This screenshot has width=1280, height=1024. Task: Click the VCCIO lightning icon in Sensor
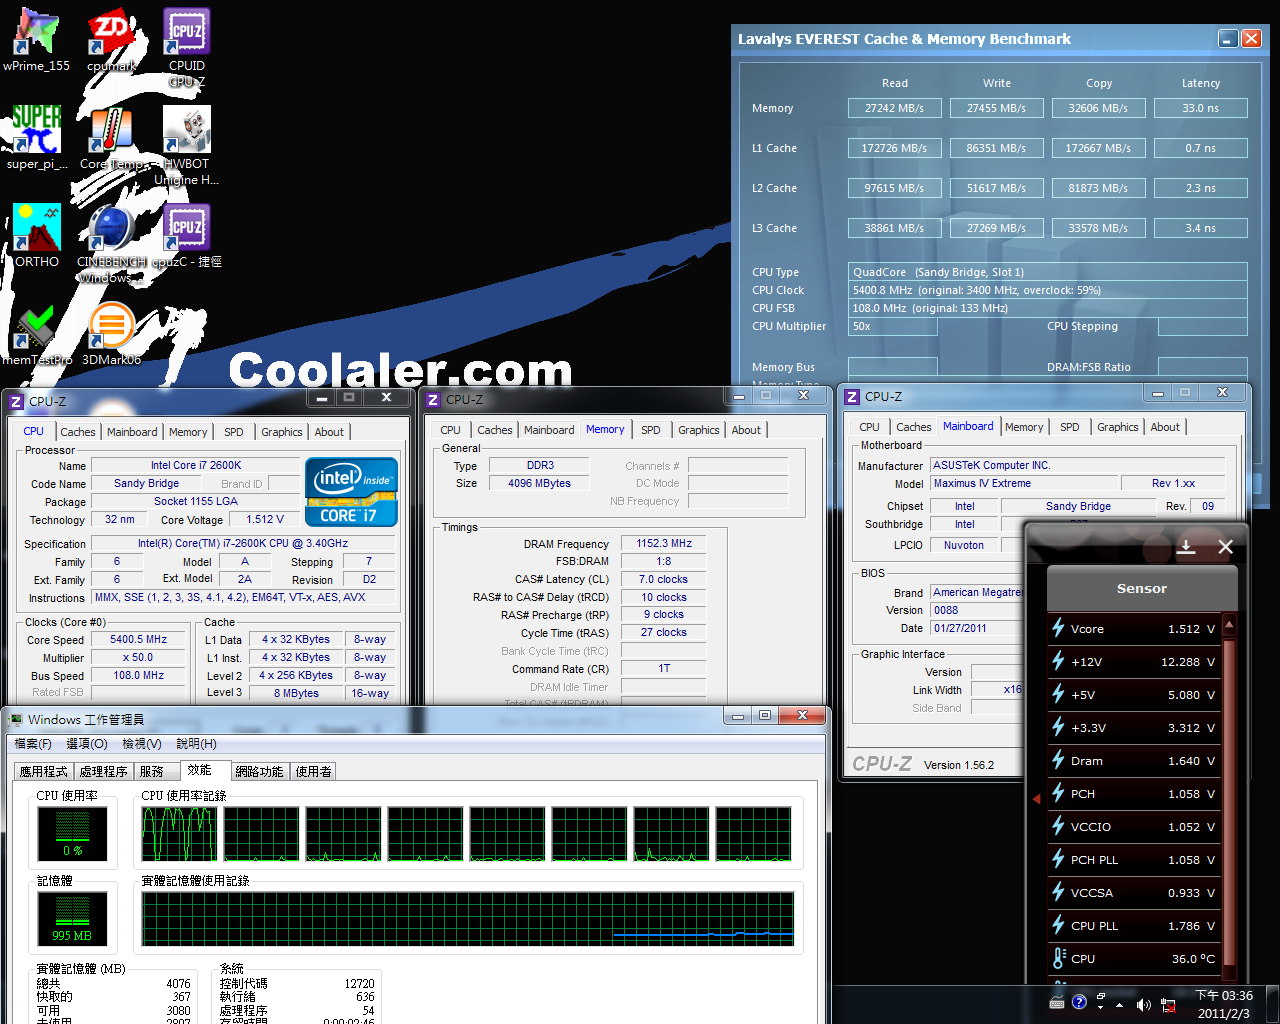[x=1058, y=826]
